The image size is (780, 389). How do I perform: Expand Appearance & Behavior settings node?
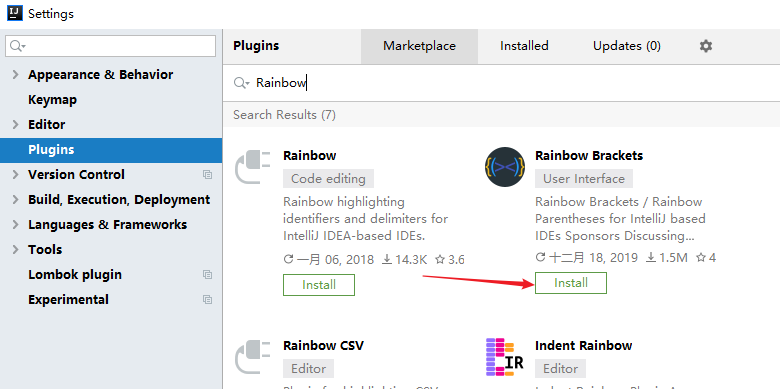pyautogui.click(x=15, y=75)
